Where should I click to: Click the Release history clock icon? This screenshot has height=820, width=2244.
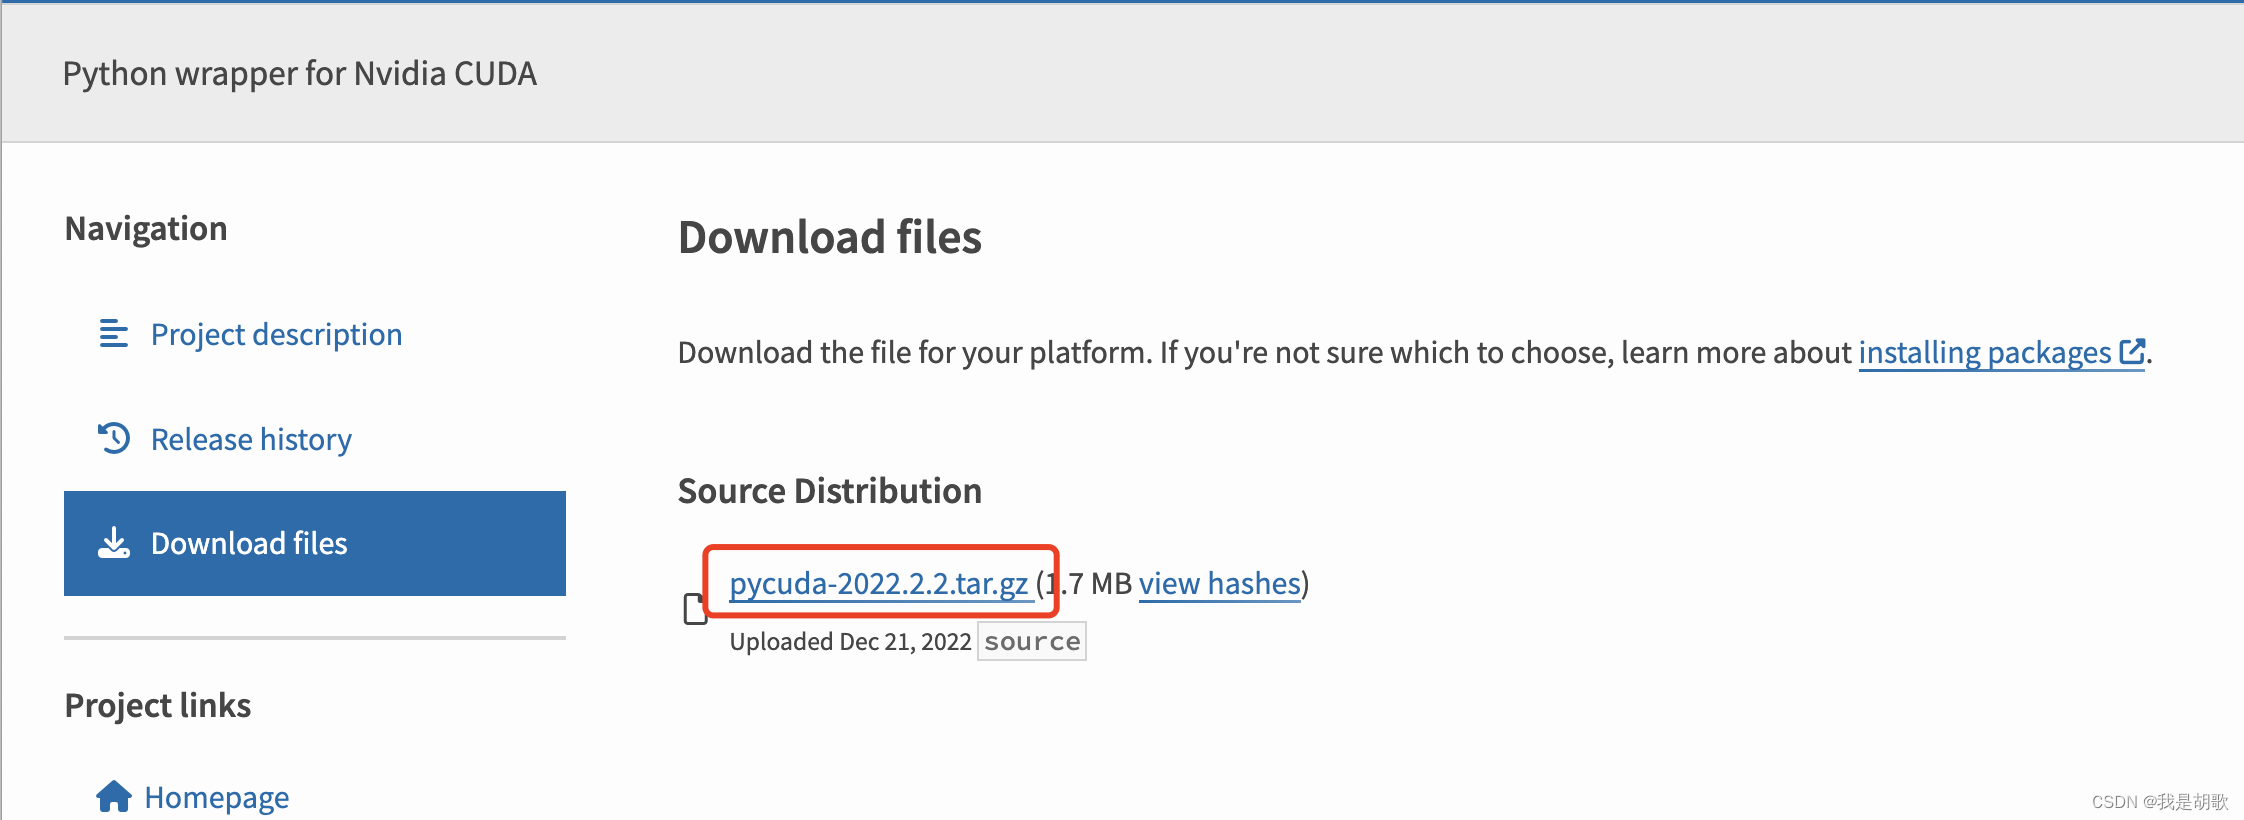pos(114,438)
